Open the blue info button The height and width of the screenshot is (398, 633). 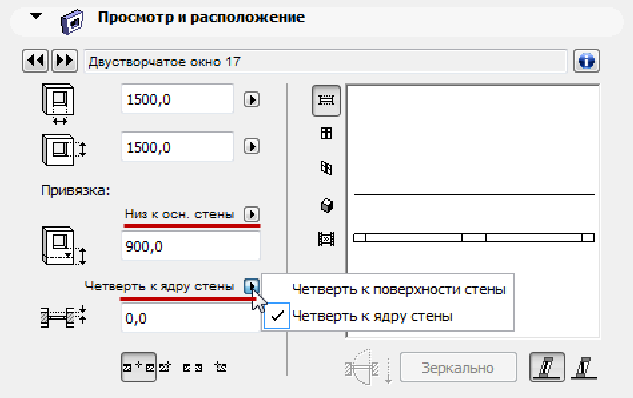pyautogui.click(x=587, y=61)
